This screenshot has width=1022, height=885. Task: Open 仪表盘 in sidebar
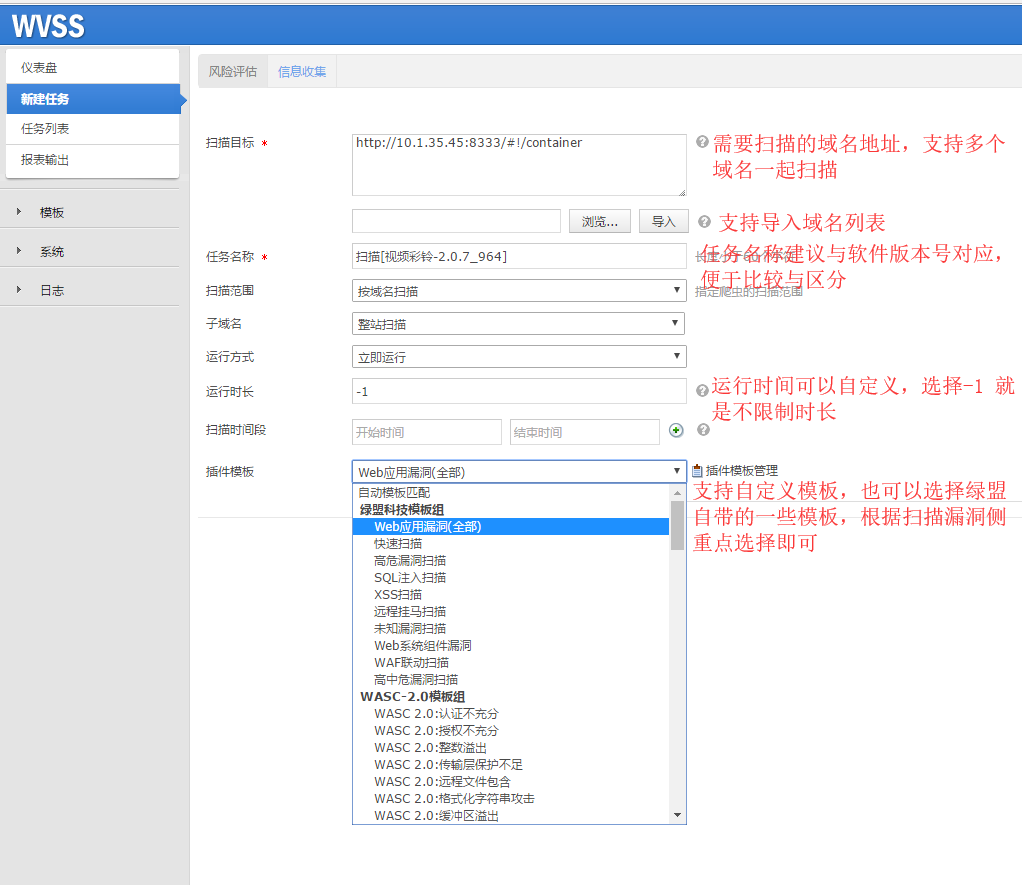pos(93,68)
